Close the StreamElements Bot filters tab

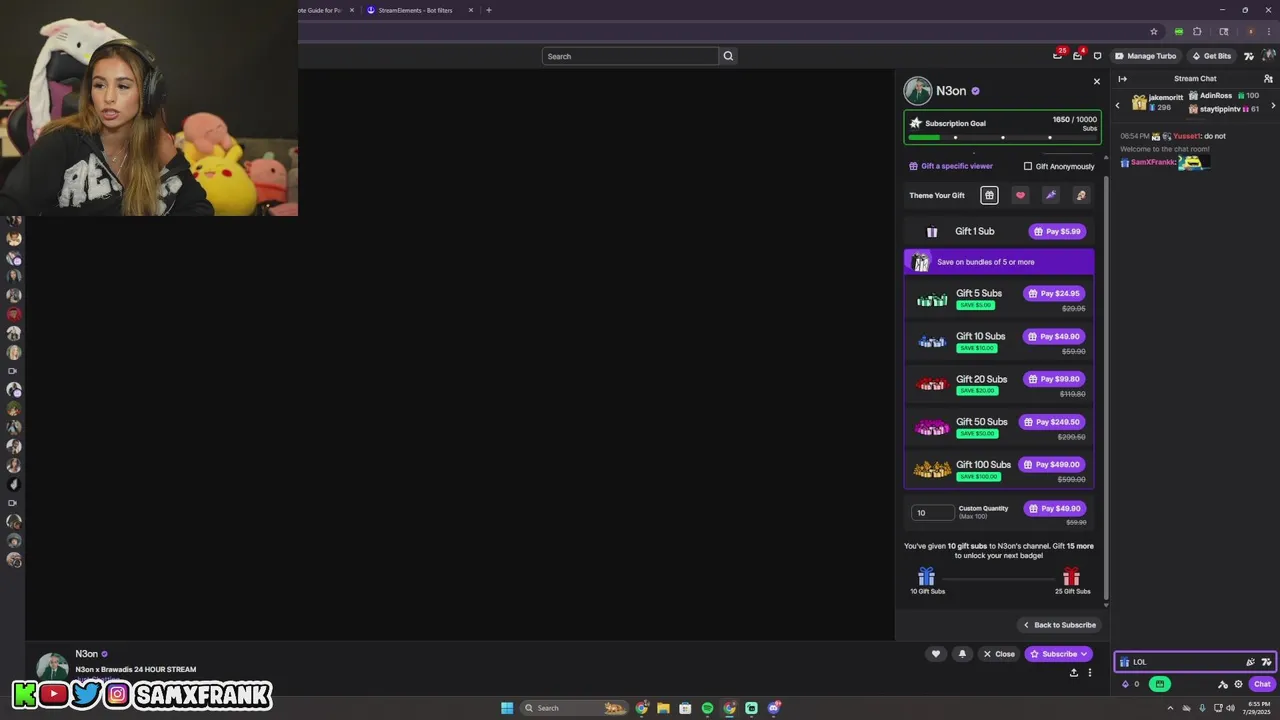tap(471, 10)
